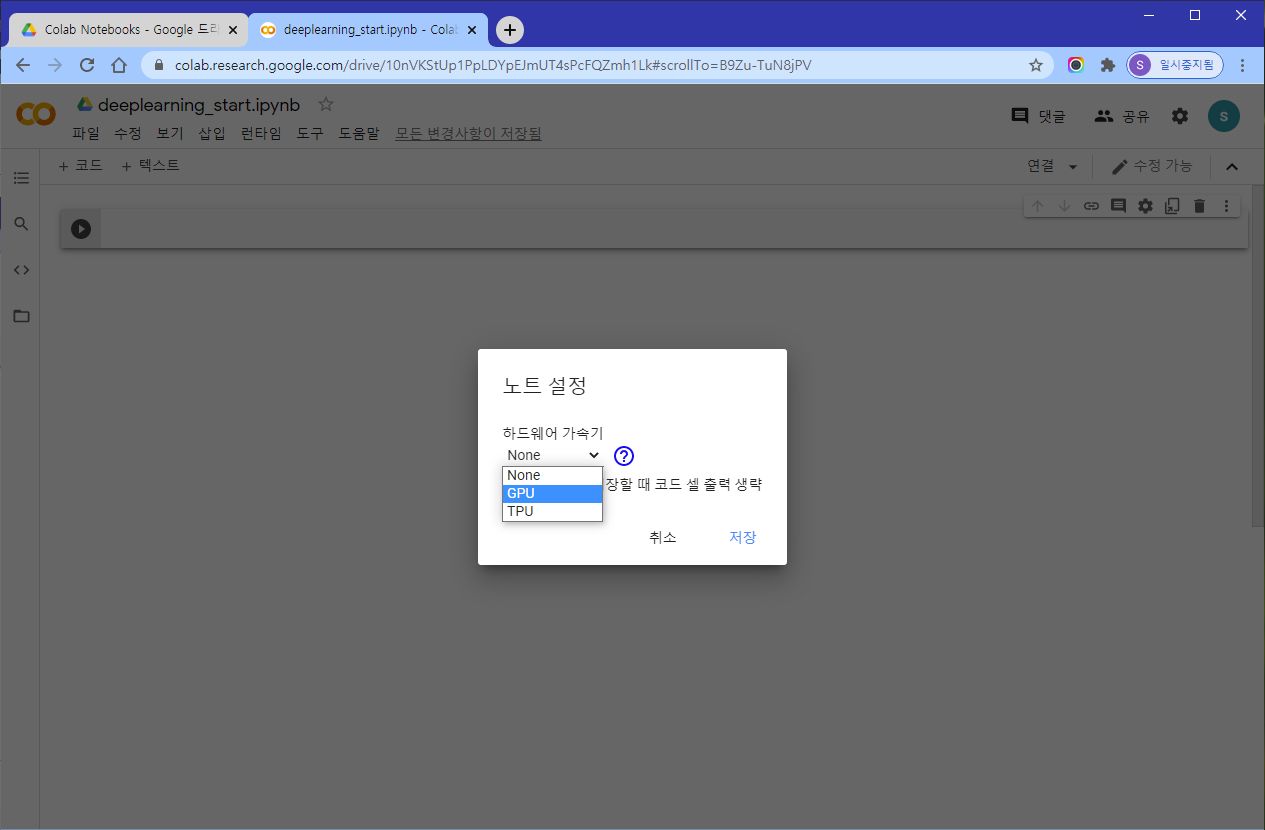Open the 삽입 menu
Viewport: 1265px width, 830px height.
pos(212,133)
